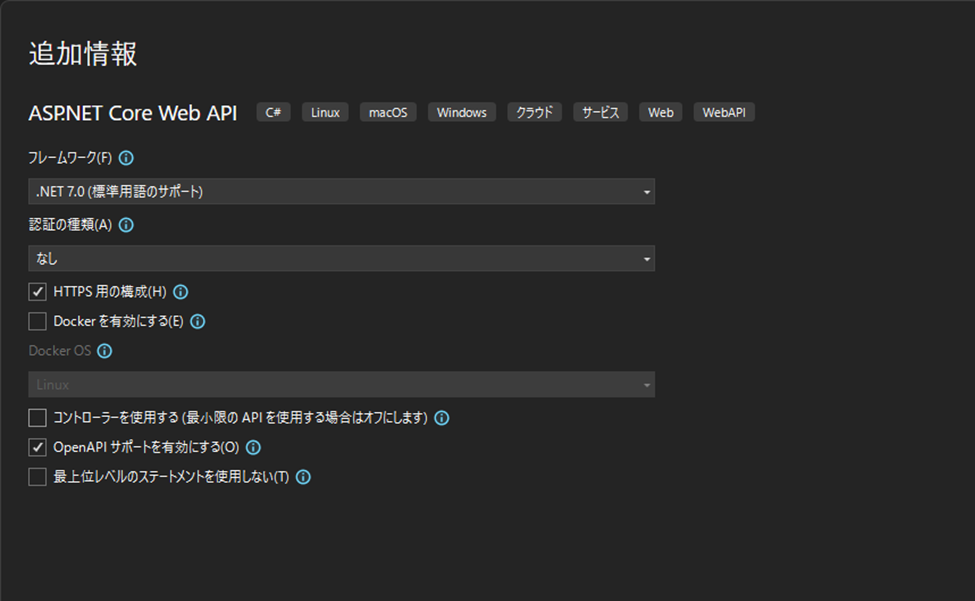Viewport: 975px width, 601px height.
Task: Click the Docker OS label
Action: pyautogui.click(x=60, y=351)
